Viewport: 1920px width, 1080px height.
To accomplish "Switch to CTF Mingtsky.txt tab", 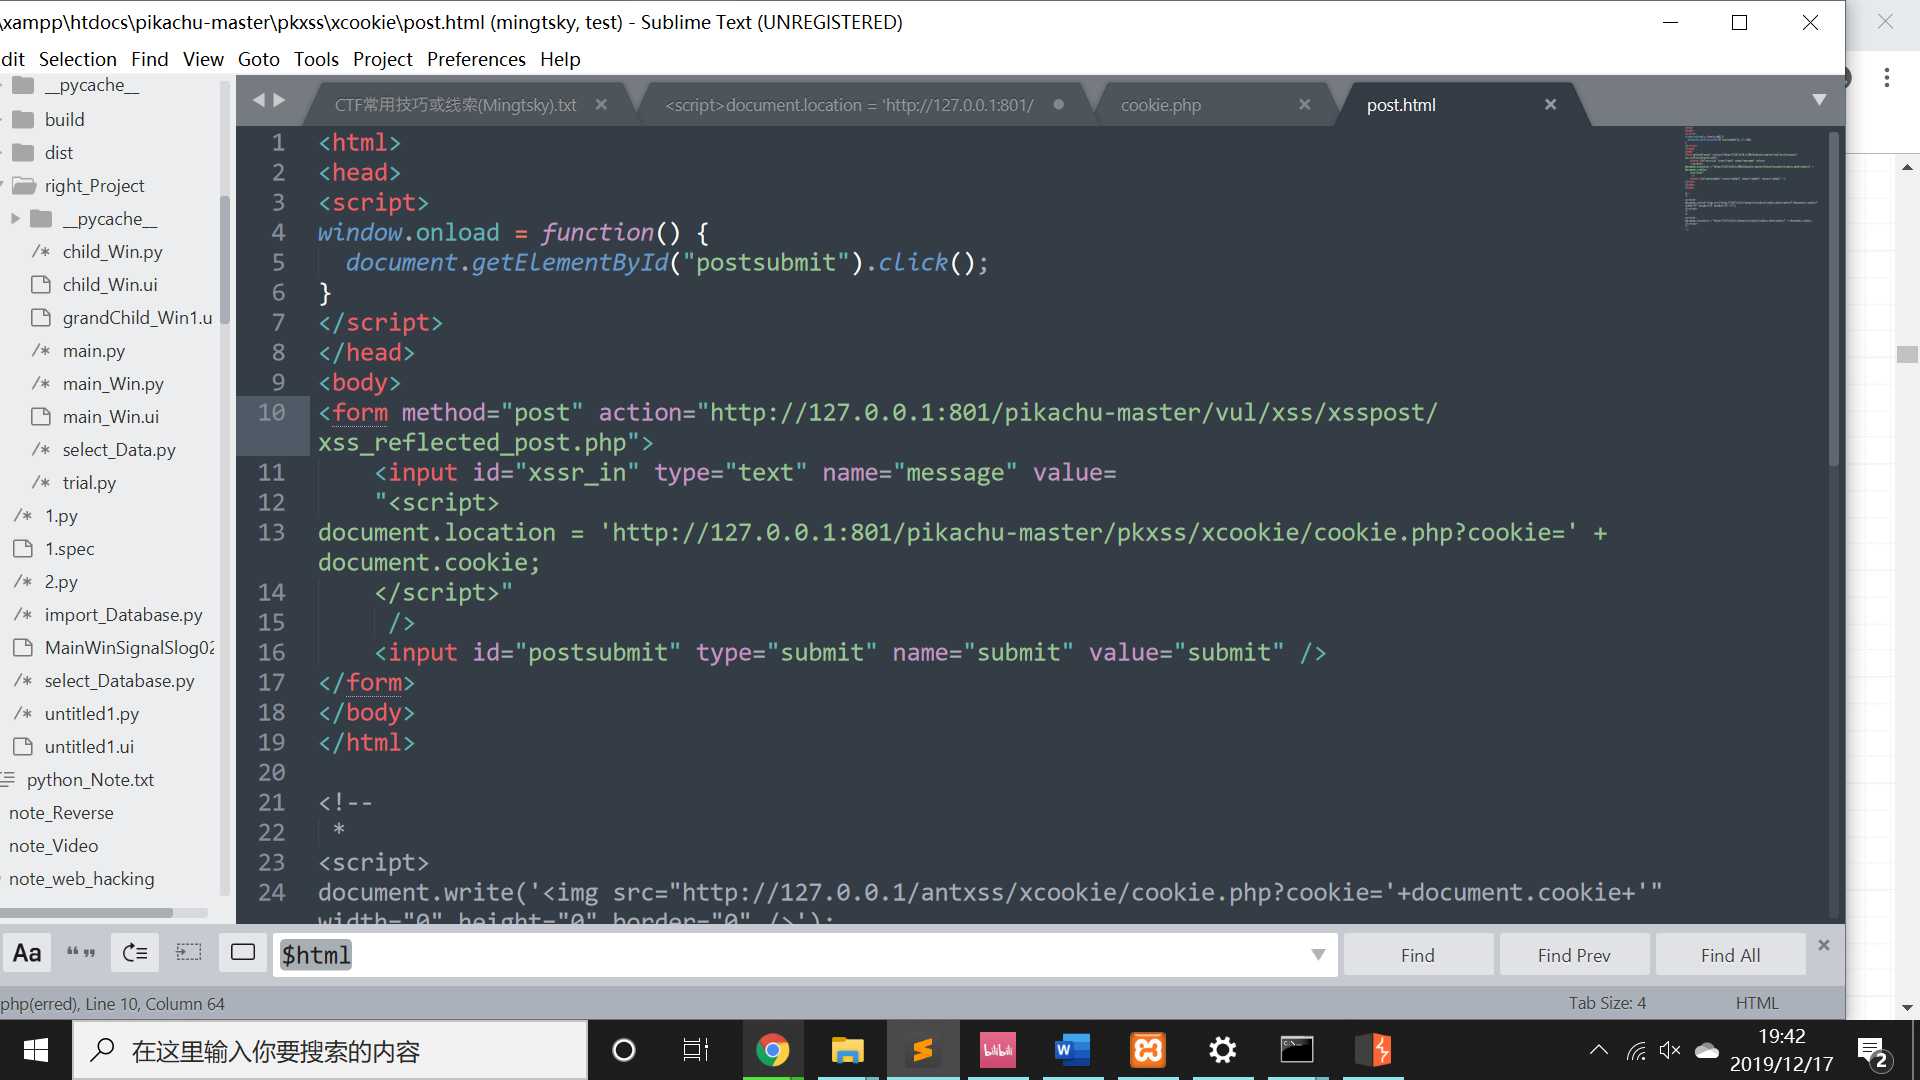I will pyautogui.click(x=455, y=105).
